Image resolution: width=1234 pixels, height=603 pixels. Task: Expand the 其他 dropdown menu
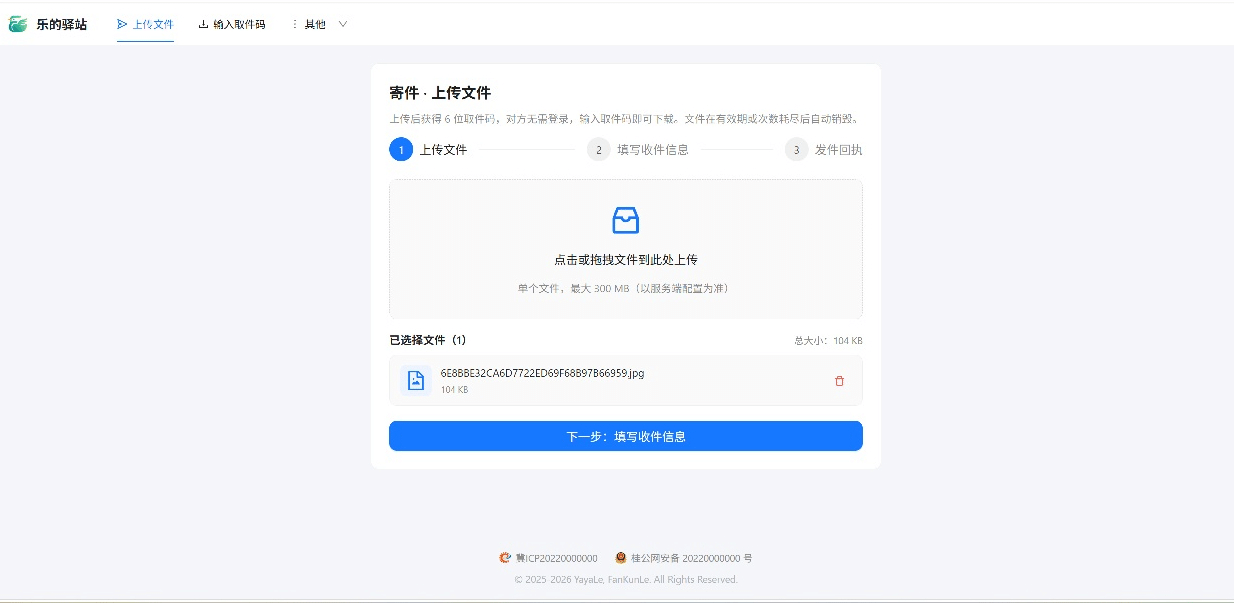click(x=319, y=24)
